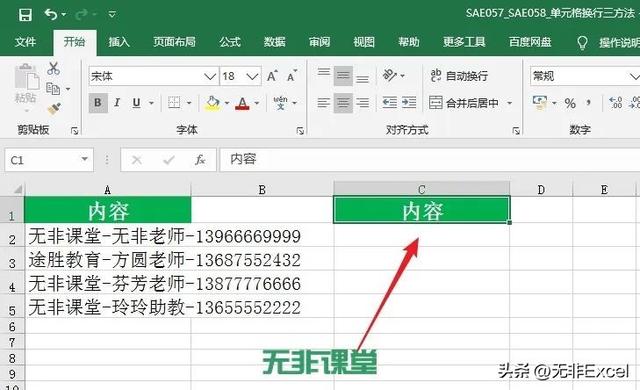The height and width of the screenshot is (390, 640).
Task: Toggle the Center horizontal align icon
Action: (343, 103)
